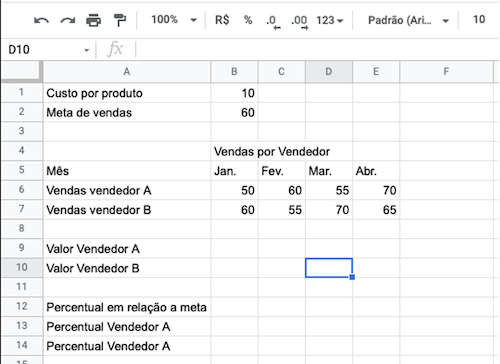500x364 pixels.
Task: Open the 100% zoom dropdown
Action: point(174,20)
